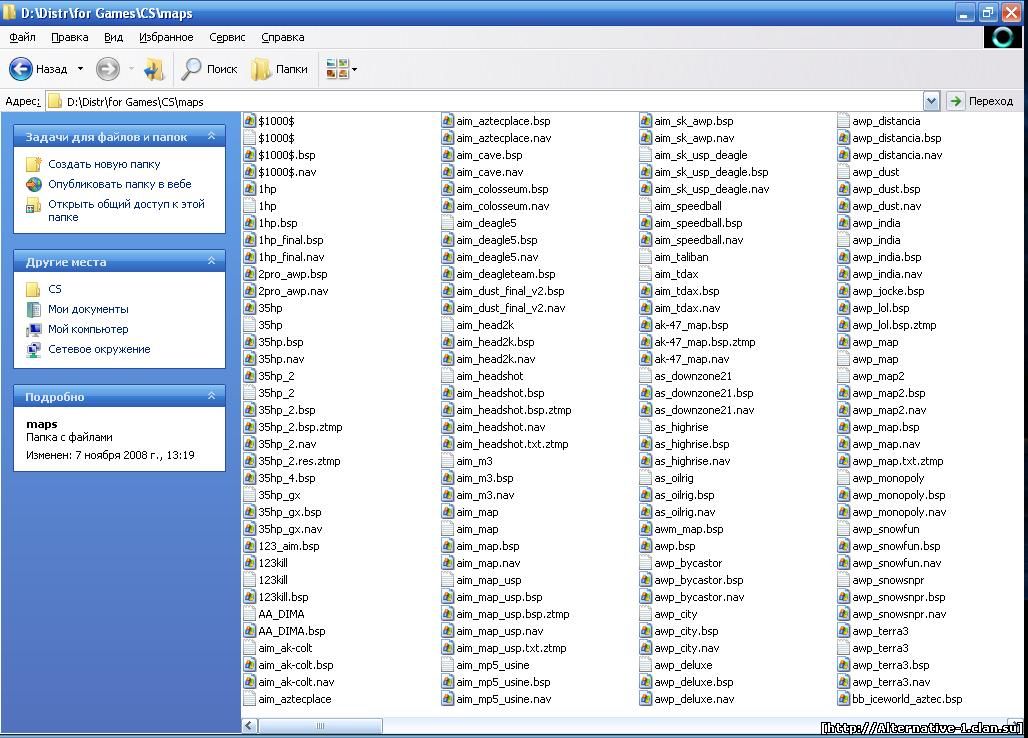This screenshot has width=1028, height=738.
Task: Click the create new folder icon
Action: pos(33,164)
